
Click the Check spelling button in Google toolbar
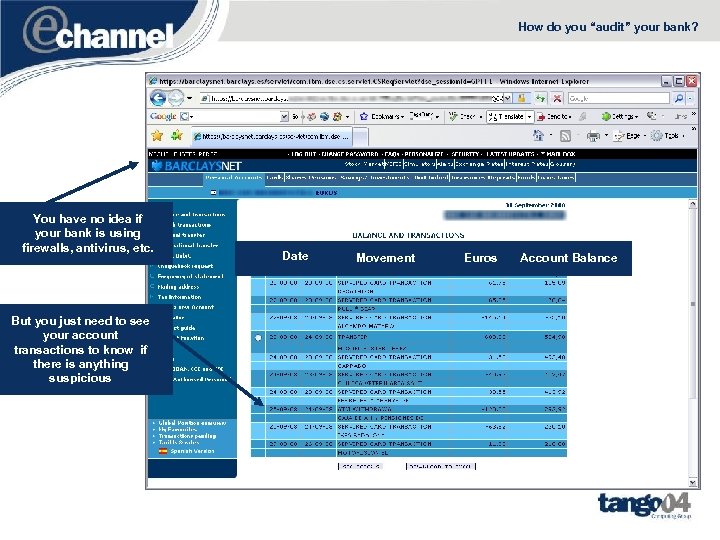tap(465, 117)
